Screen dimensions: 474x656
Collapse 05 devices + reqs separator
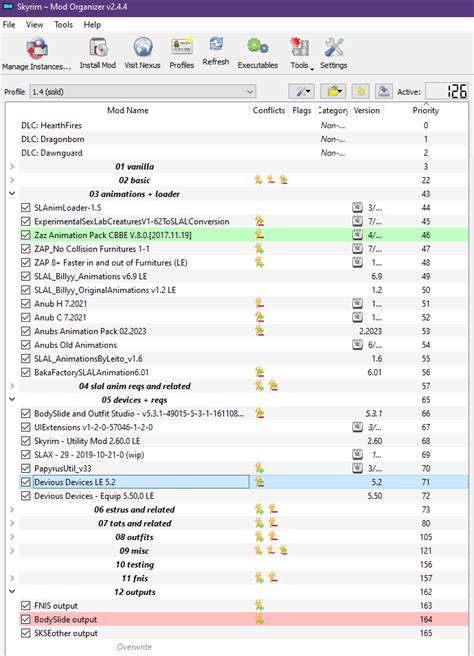(x=12, y=400)
